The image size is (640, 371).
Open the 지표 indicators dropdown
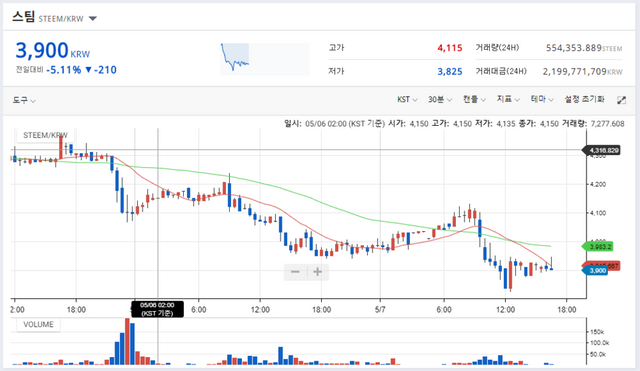[508, 99]
